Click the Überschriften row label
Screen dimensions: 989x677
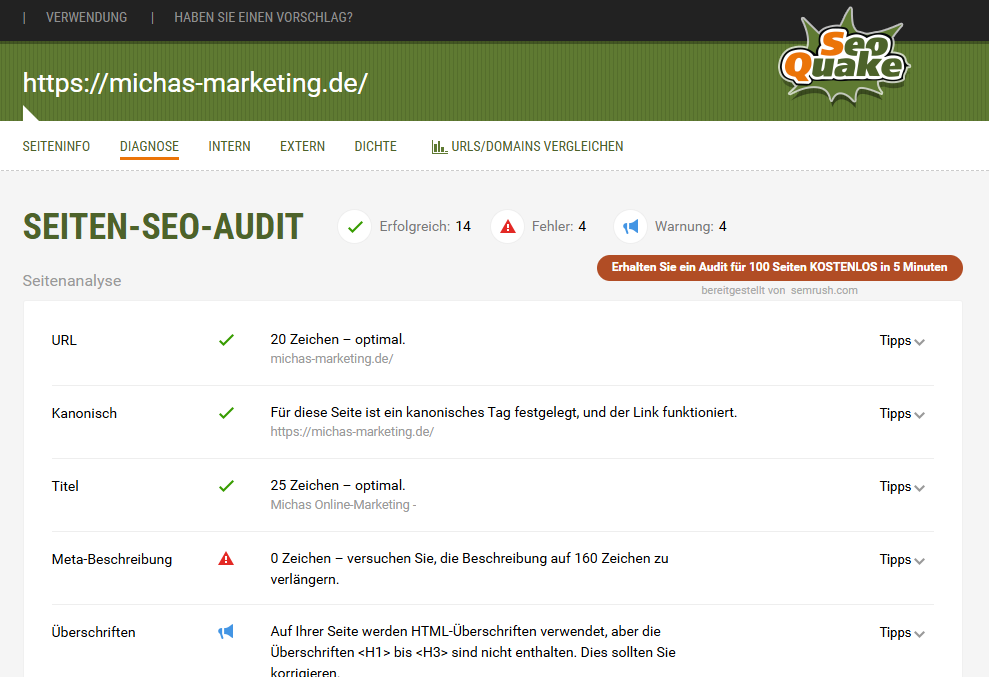(x=93, y=632)
